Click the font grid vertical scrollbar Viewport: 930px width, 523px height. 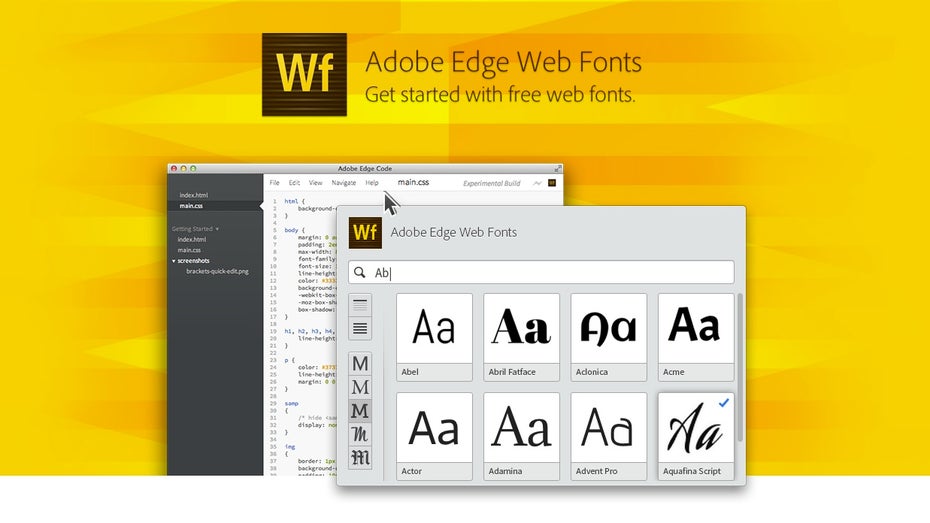point(740,368)
